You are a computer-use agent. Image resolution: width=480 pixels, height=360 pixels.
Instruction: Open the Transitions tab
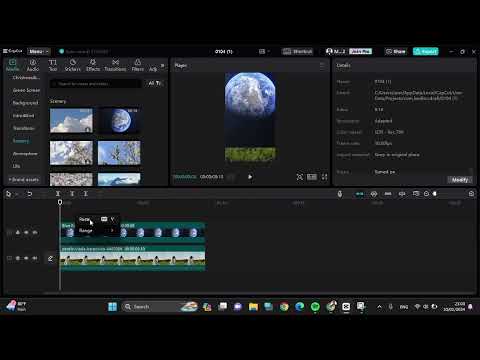[115, 65]
